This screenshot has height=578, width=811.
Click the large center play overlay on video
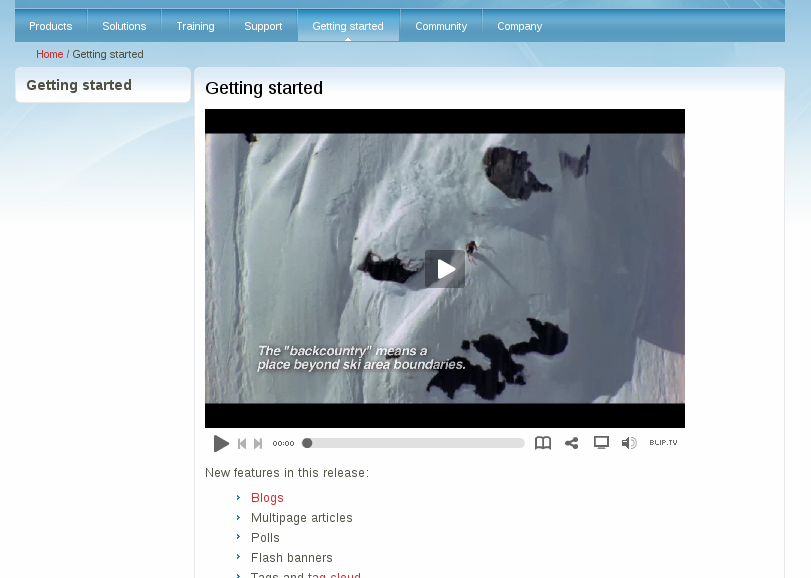click(445, 268)
